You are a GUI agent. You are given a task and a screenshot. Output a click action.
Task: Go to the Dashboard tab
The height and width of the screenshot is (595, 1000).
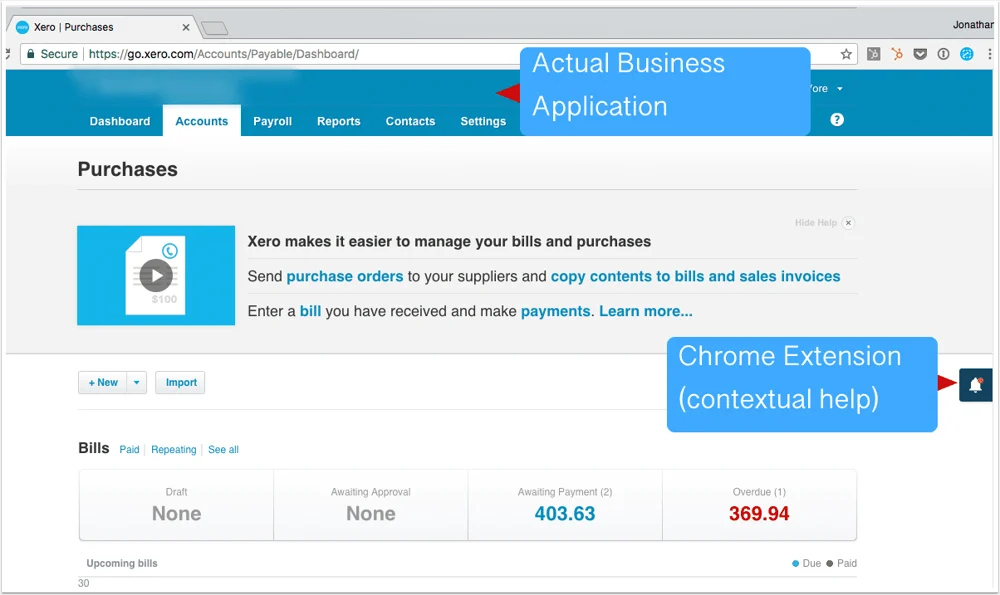(x=120, y=121)
